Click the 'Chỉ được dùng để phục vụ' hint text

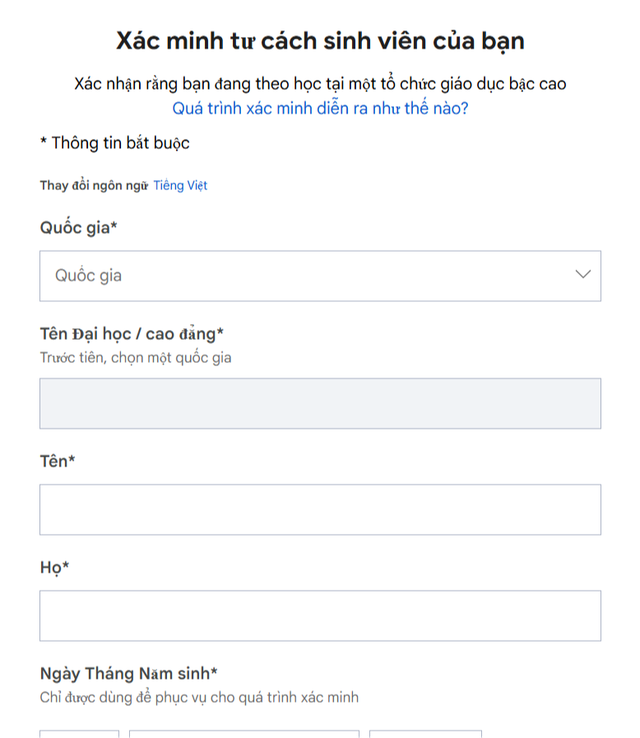coord(199,697)
